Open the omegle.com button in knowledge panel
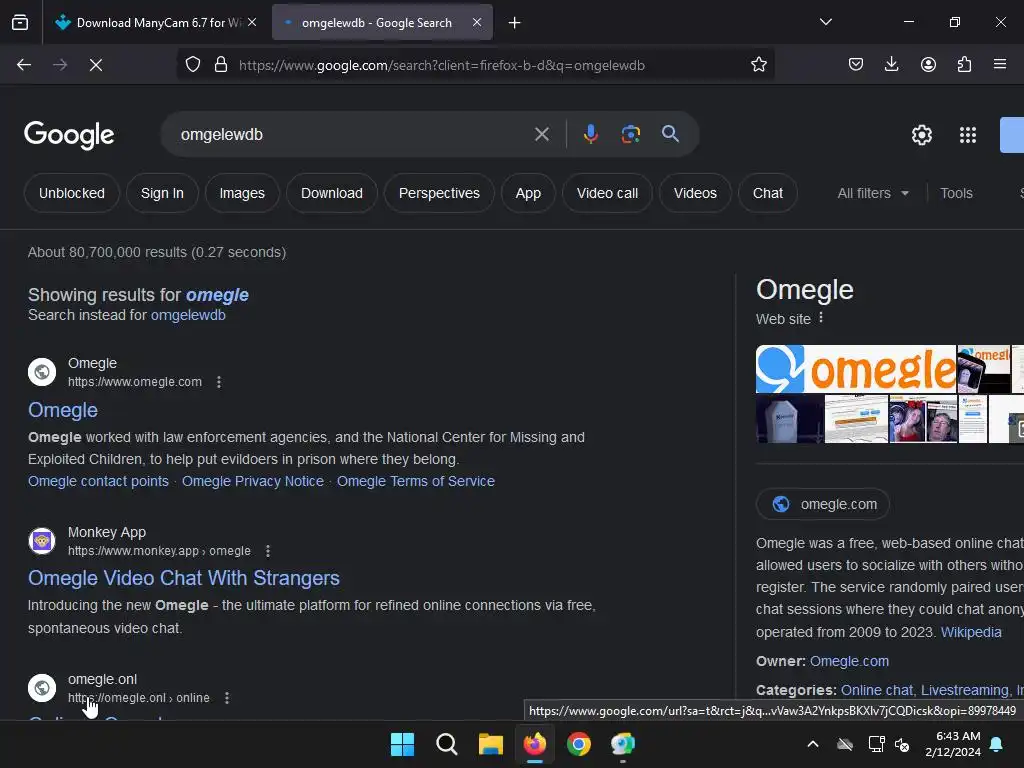The height and width of the screenshot is (768, 1024). click(x=823, y=504)
